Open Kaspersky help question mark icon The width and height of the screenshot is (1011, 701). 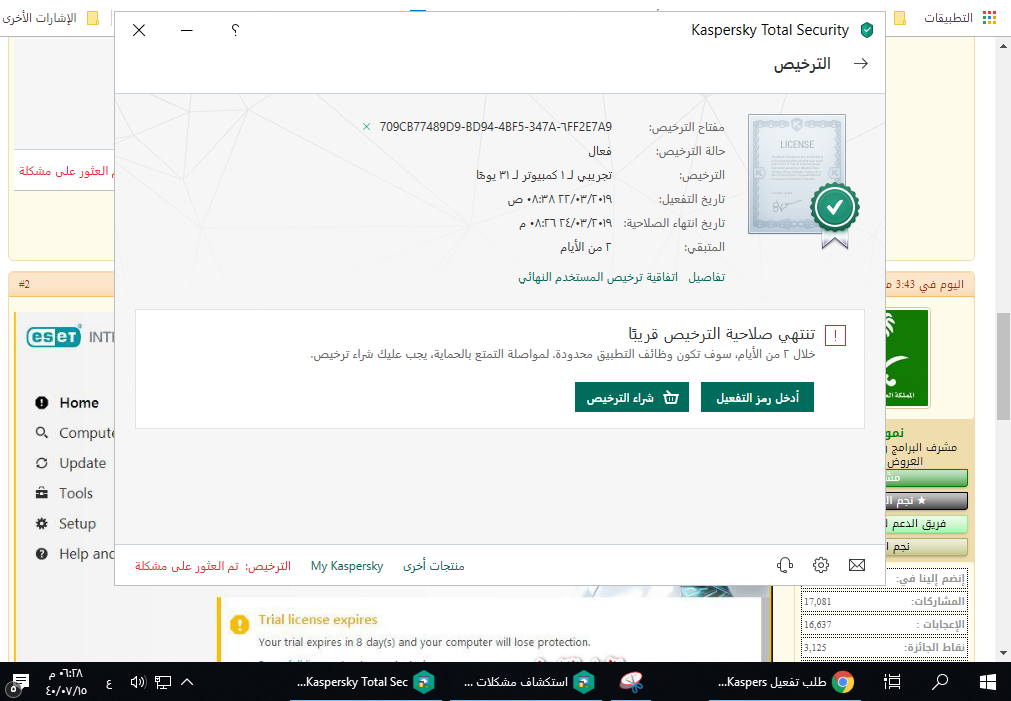pyautogui.click(x=235, y=30)
